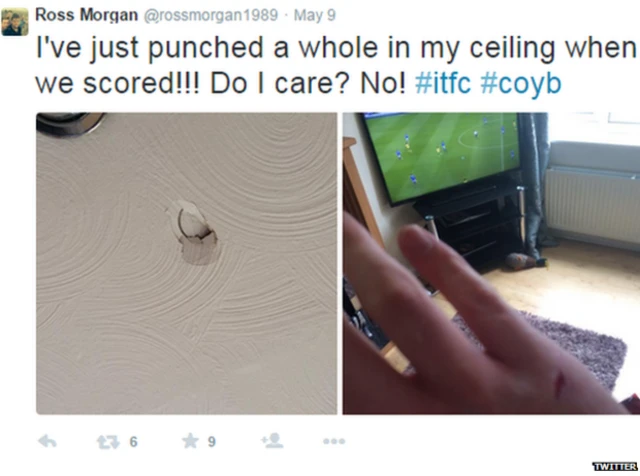Click the ceiling light fixture in photo corner
Image resolution: width=640 pixels, height=476 pixels.
coord(69,123)
